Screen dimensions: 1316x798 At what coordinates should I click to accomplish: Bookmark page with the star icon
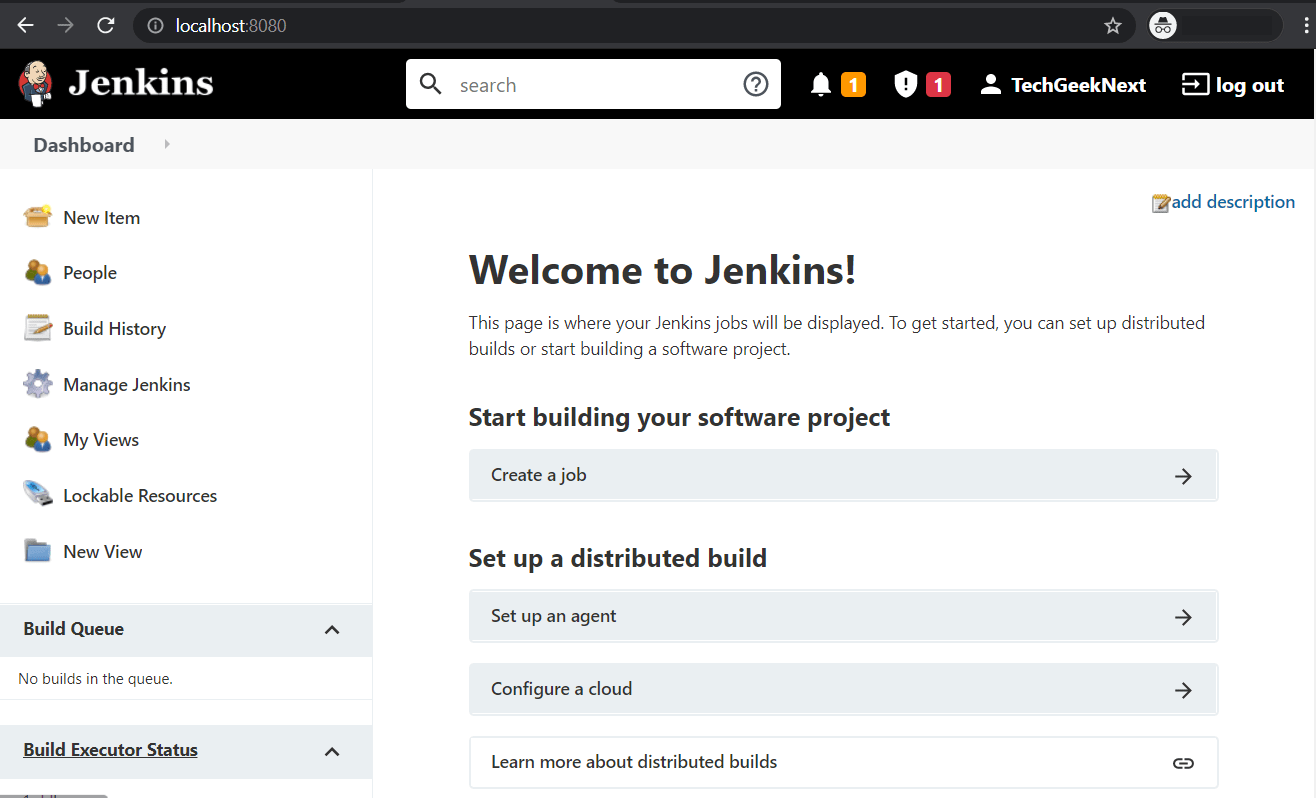[1113, 26]
